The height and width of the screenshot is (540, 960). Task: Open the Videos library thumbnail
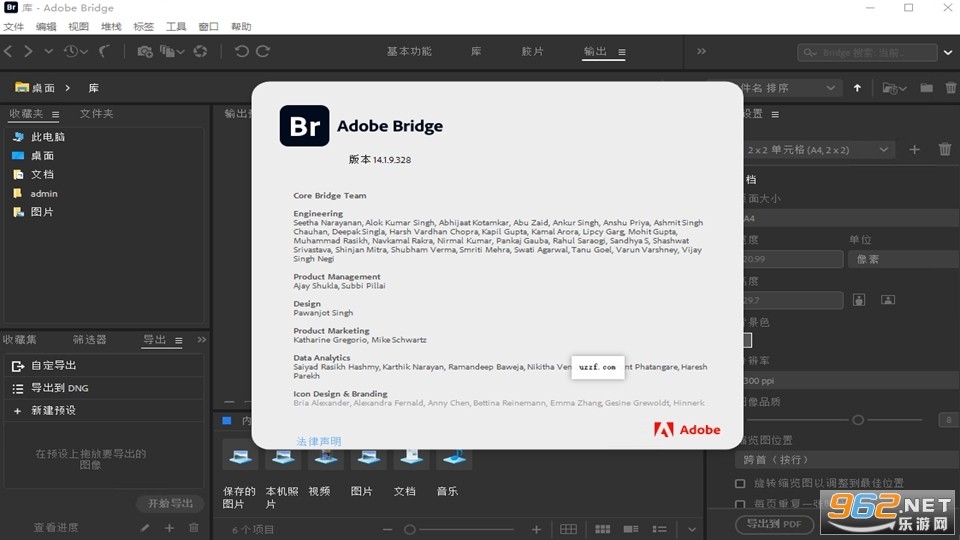click(325, 457)
